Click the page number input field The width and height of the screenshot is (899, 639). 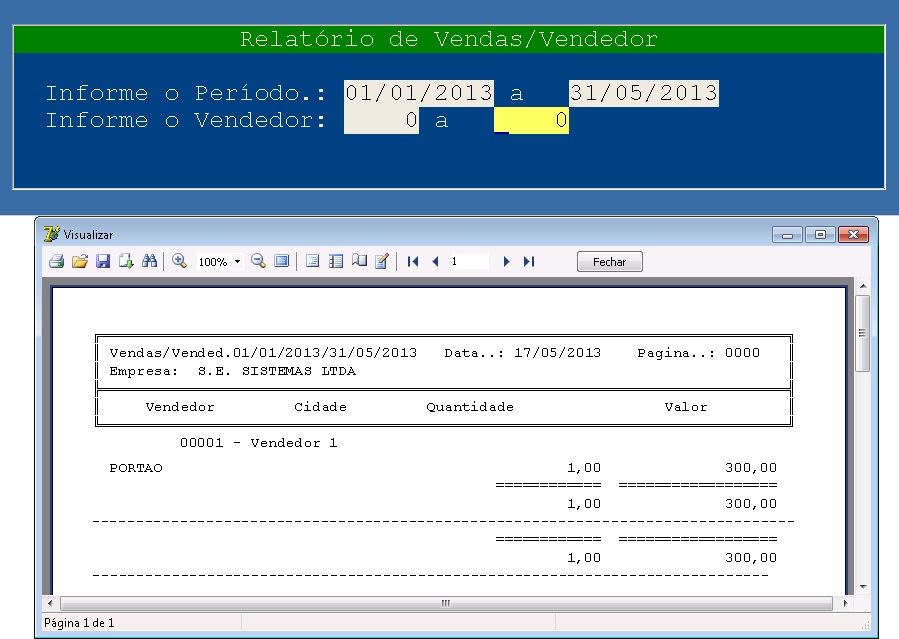point(468,261)
